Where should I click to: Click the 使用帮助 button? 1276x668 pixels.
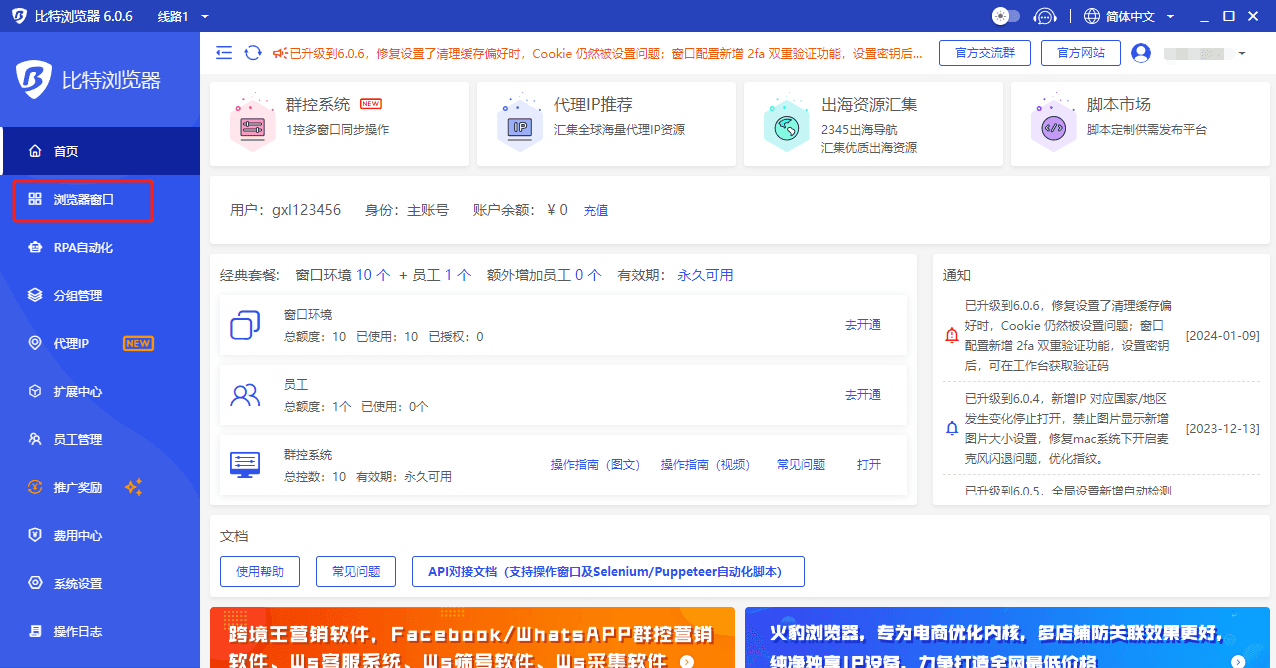coord(260,571)
